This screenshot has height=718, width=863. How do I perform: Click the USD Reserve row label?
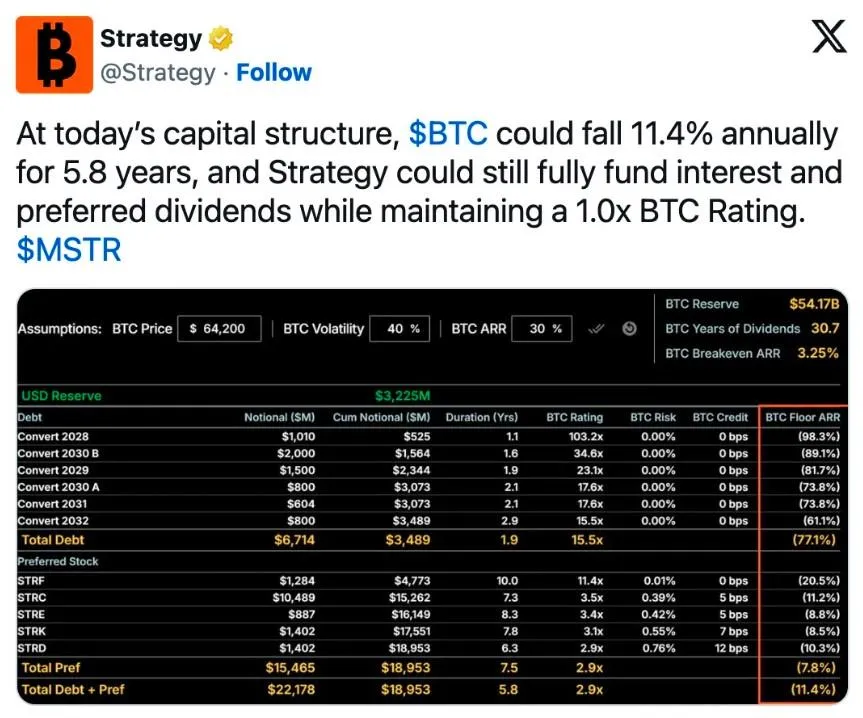(x=61, y=396)
